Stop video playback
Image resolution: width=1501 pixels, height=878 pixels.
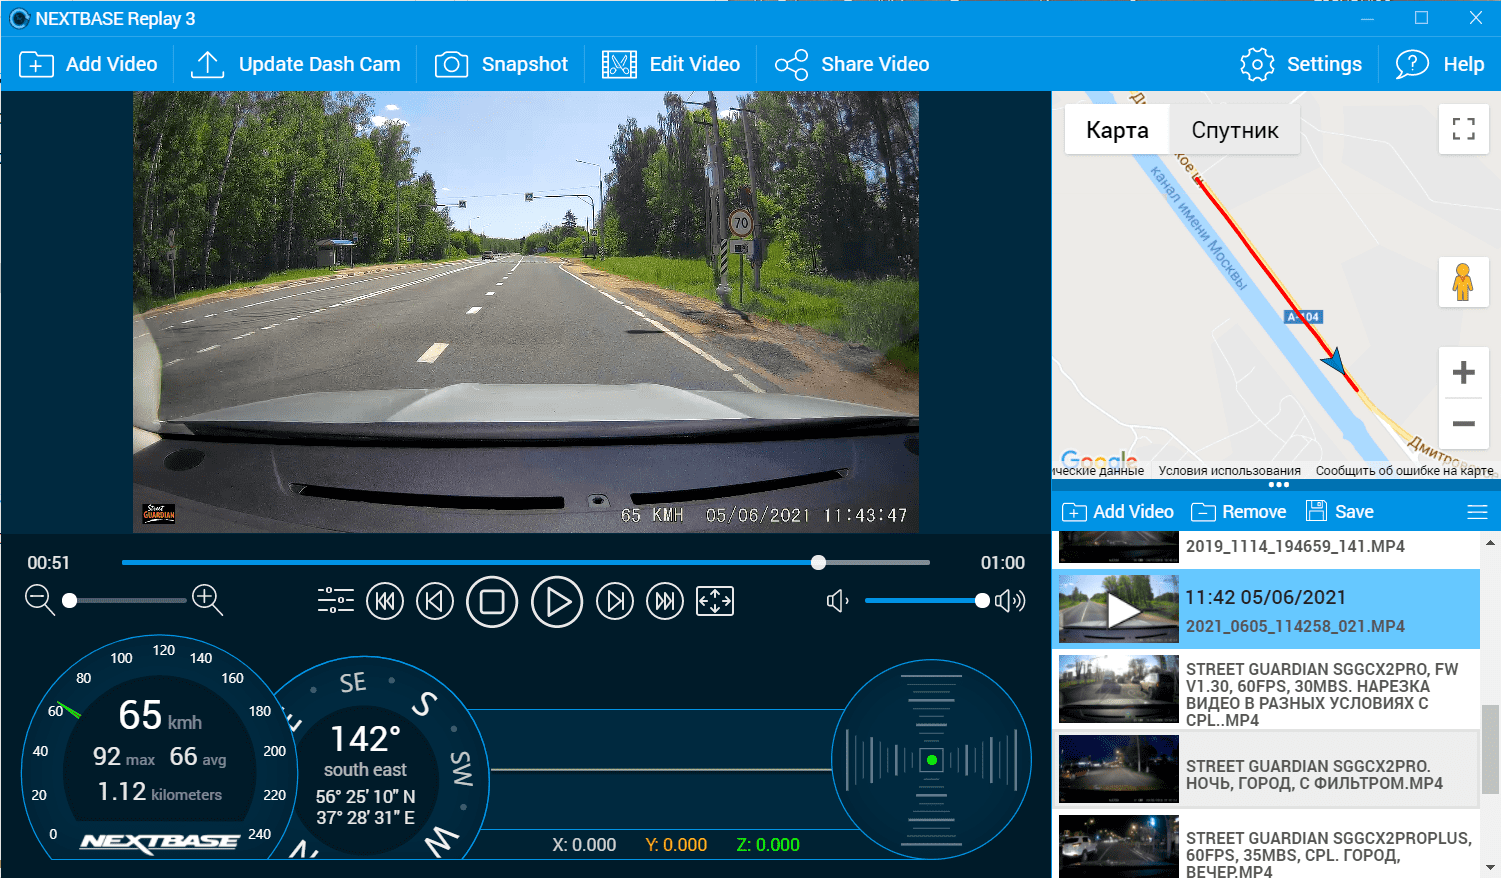tap(492, 601)
